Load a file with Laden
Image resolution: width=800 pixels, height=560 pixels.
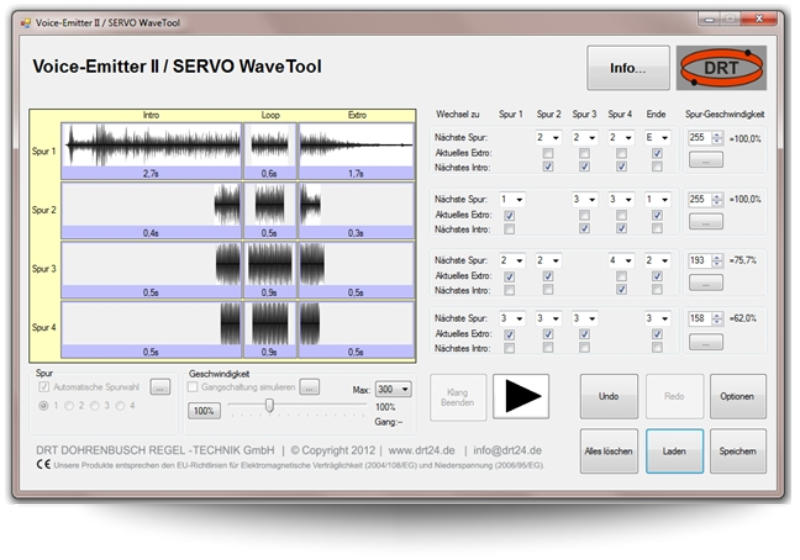point(674,451)
